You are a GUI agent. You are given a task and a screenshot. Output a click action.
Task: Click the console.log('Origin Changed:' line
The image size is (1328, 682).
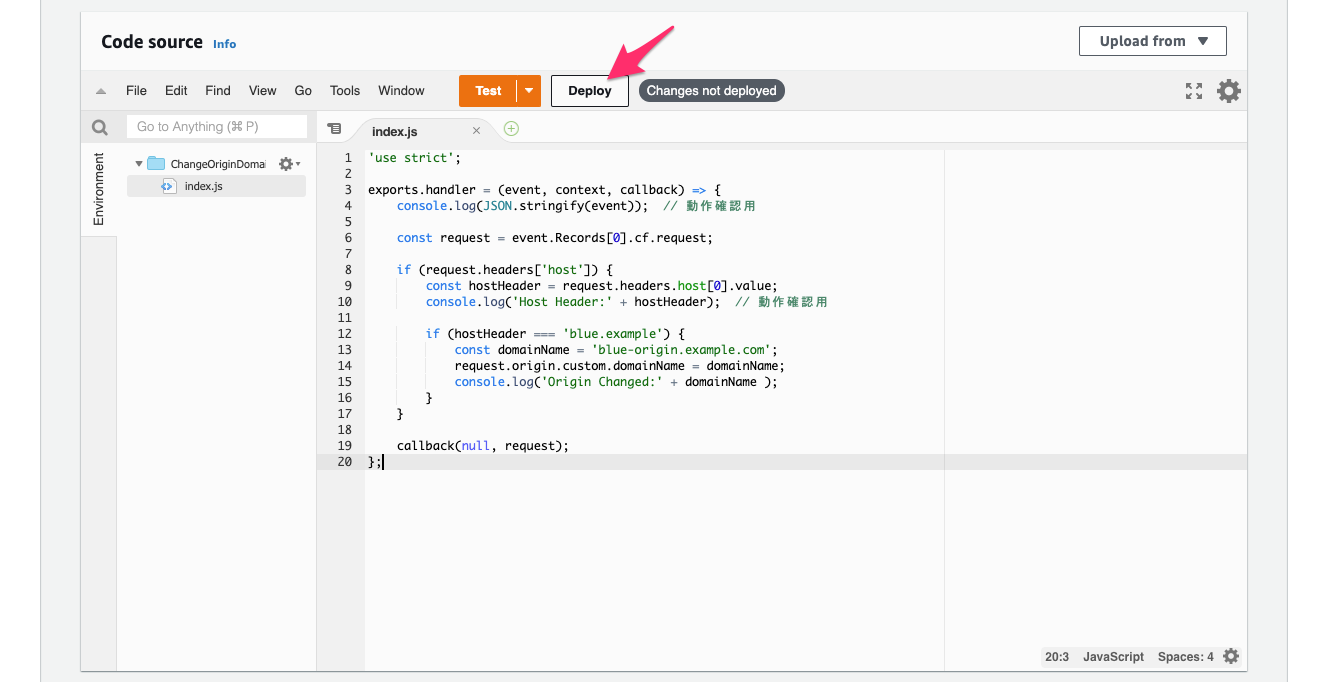(x=616, y=382)
